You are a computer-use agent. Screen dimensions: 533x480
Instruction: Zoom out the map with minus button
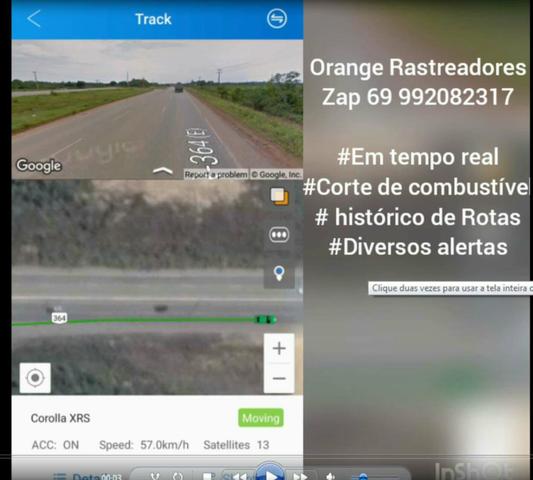click(x=279, y=378)
